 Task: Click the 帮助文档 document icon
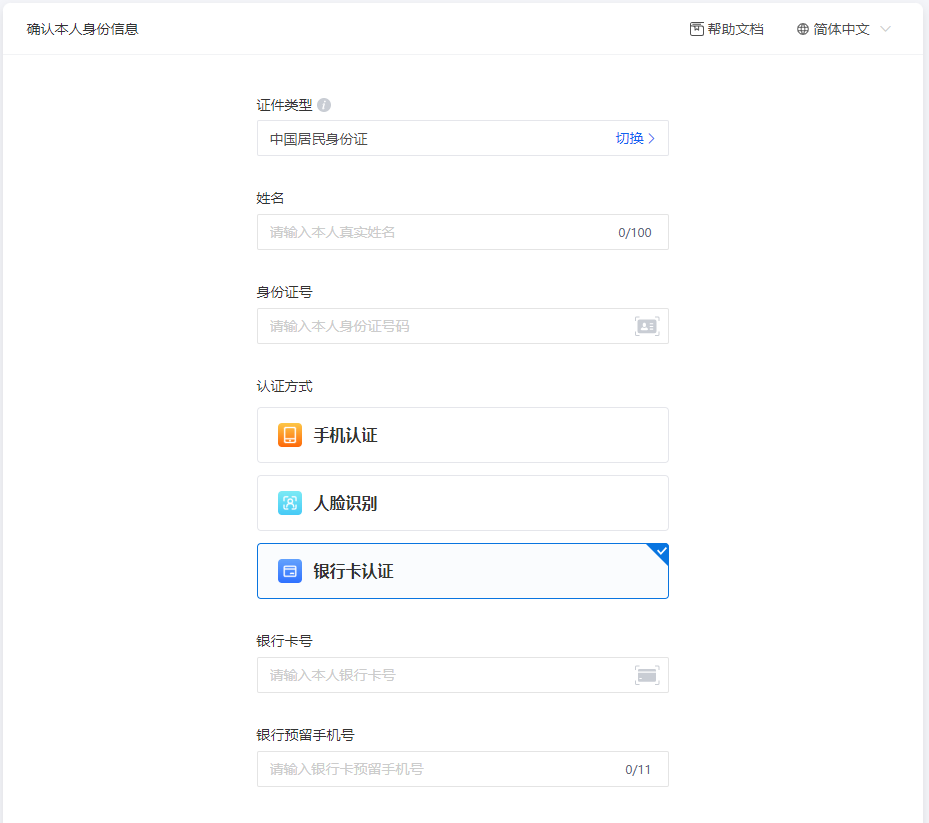[697, 29]
